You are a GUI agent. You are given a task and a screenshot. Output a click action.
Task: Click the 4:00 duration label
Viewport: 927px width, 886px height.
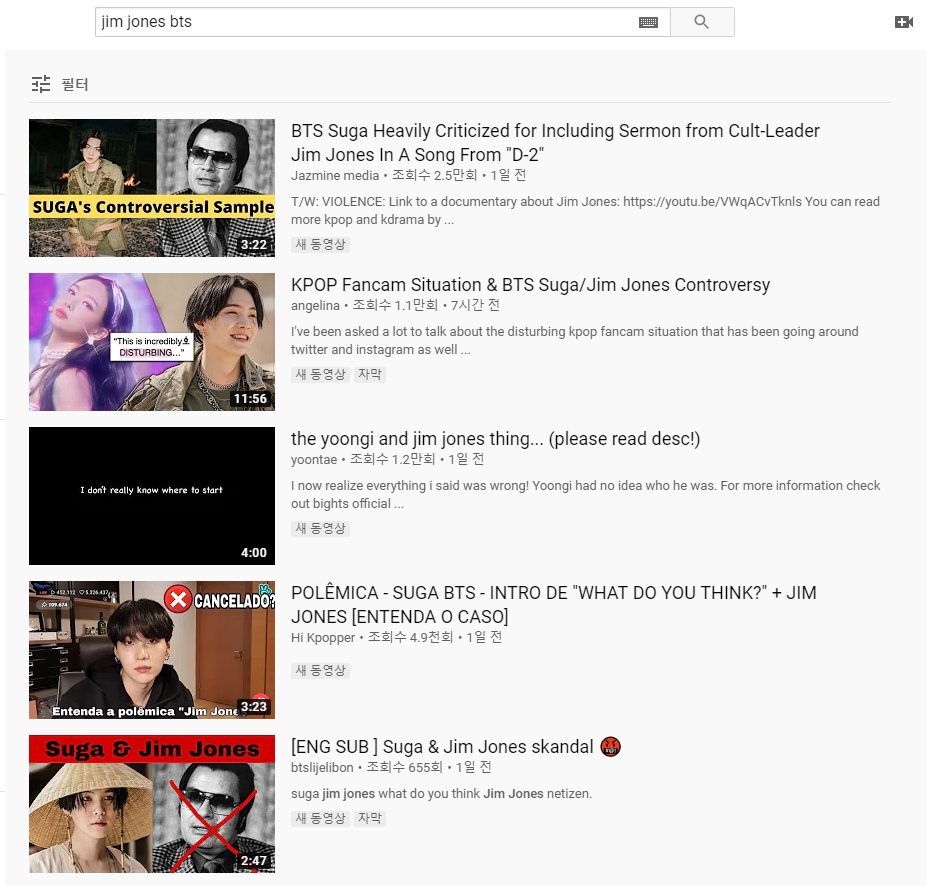click(254, 553)
